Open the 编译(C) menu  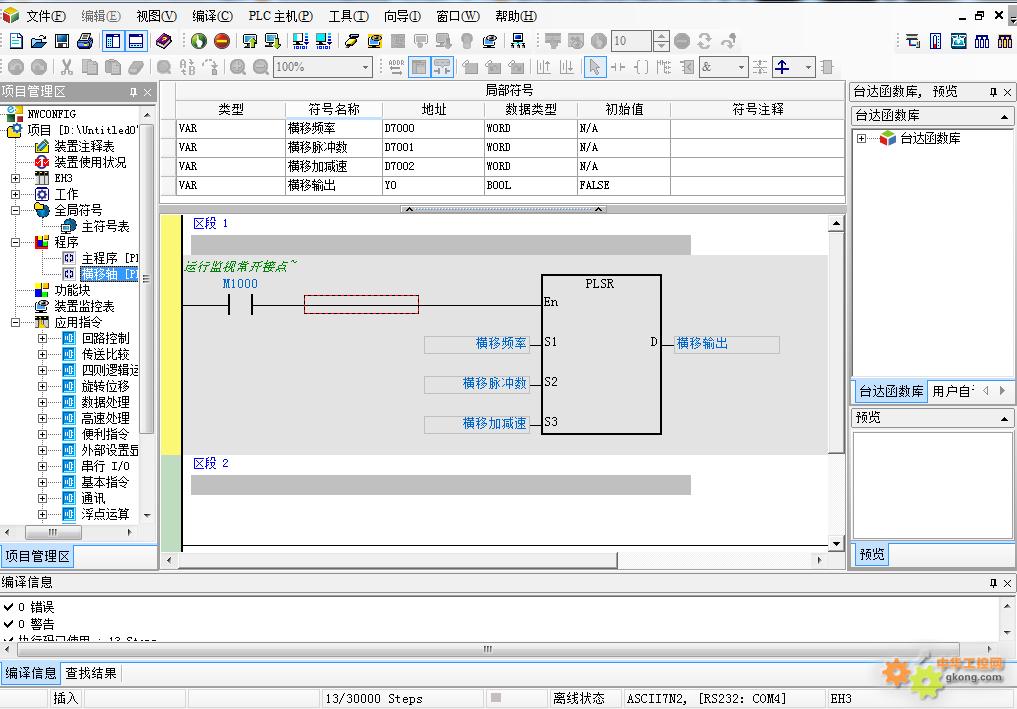click(x=212, y=16)
